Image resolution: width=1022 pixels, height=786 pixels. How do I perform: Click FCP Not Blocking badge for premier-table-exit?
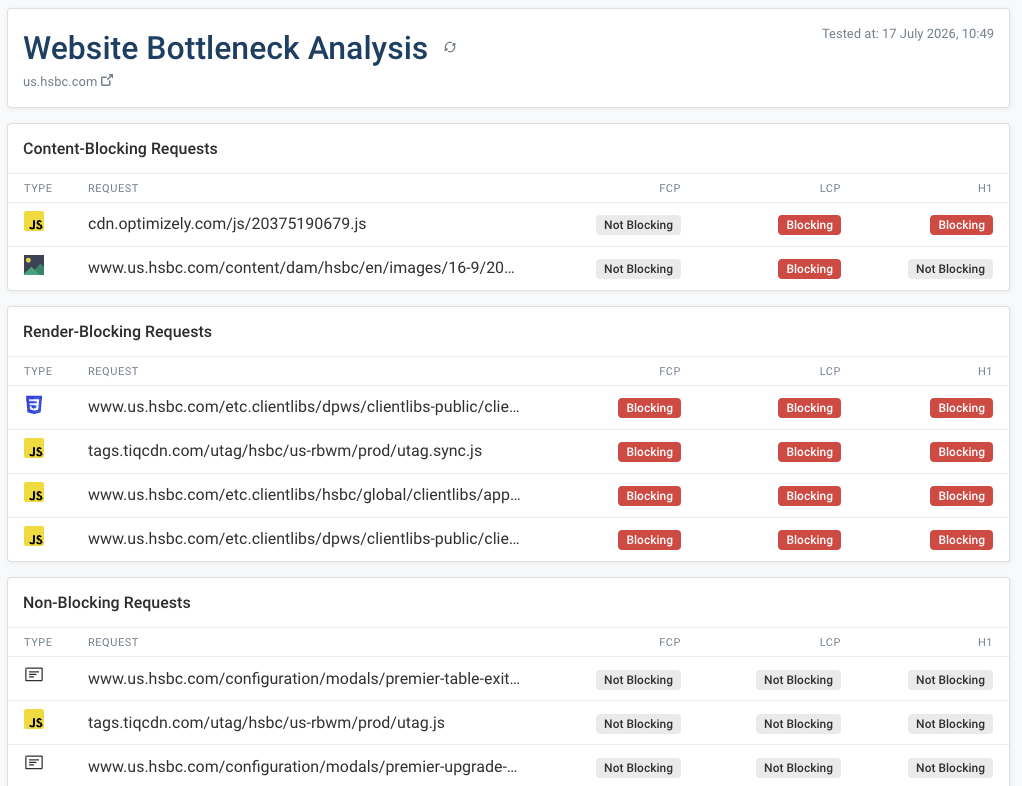638,680
